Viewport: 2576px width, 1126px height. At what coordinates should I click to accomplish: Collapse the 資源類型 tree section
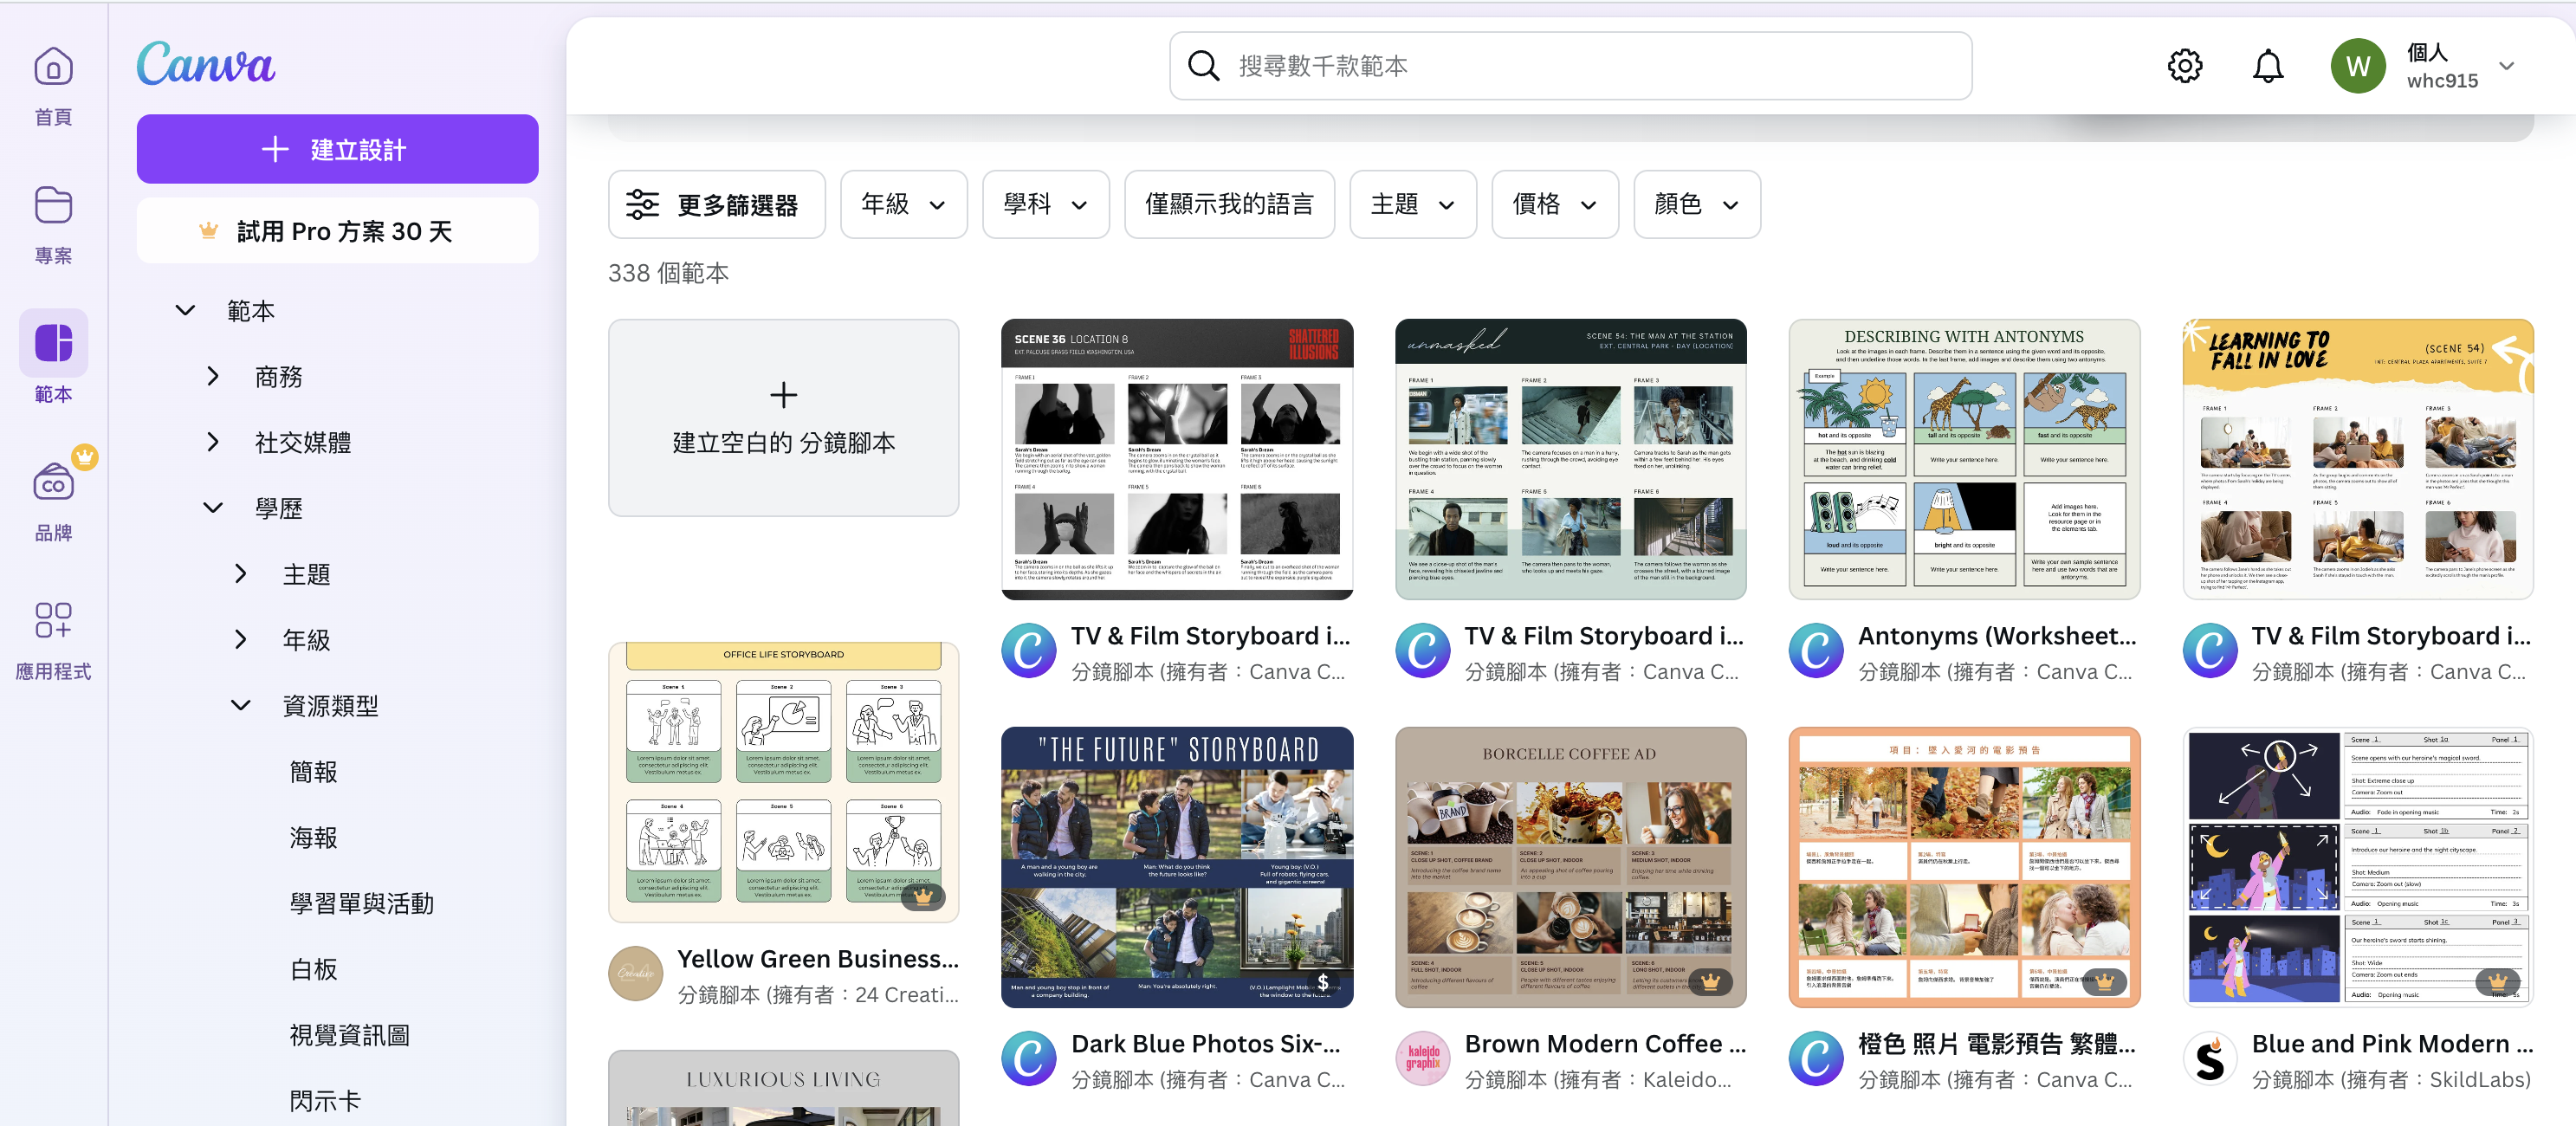[x=241, y=705]
